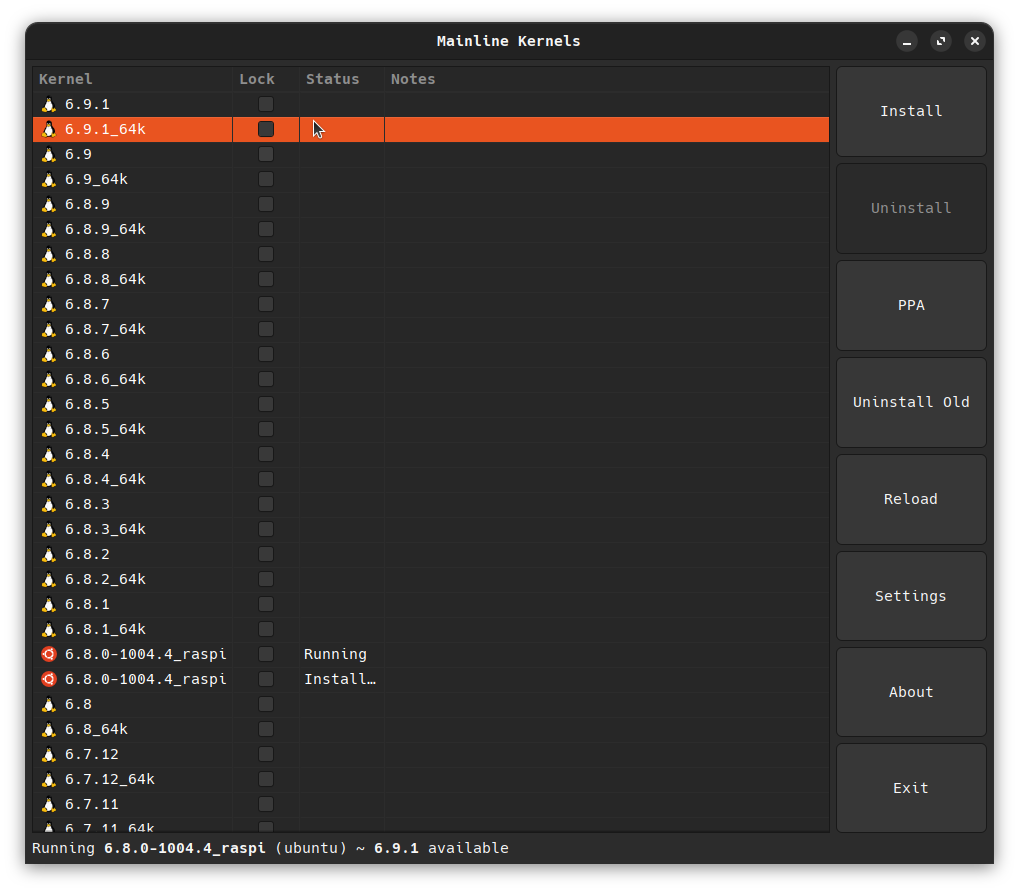Show the About dialog
This screenshot has height=892, width=1019.
pos(911,692)
